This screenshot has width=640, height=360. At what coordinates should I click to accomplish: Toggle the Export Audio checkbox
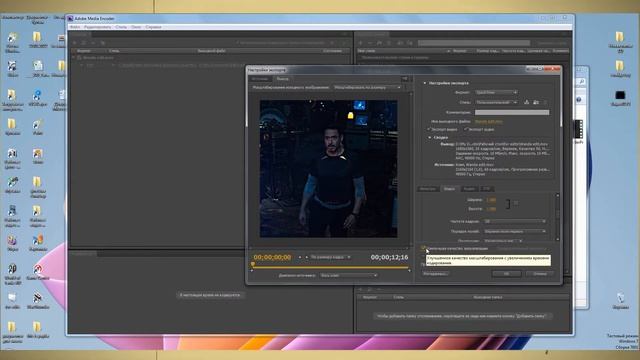[x=466, y=129]
